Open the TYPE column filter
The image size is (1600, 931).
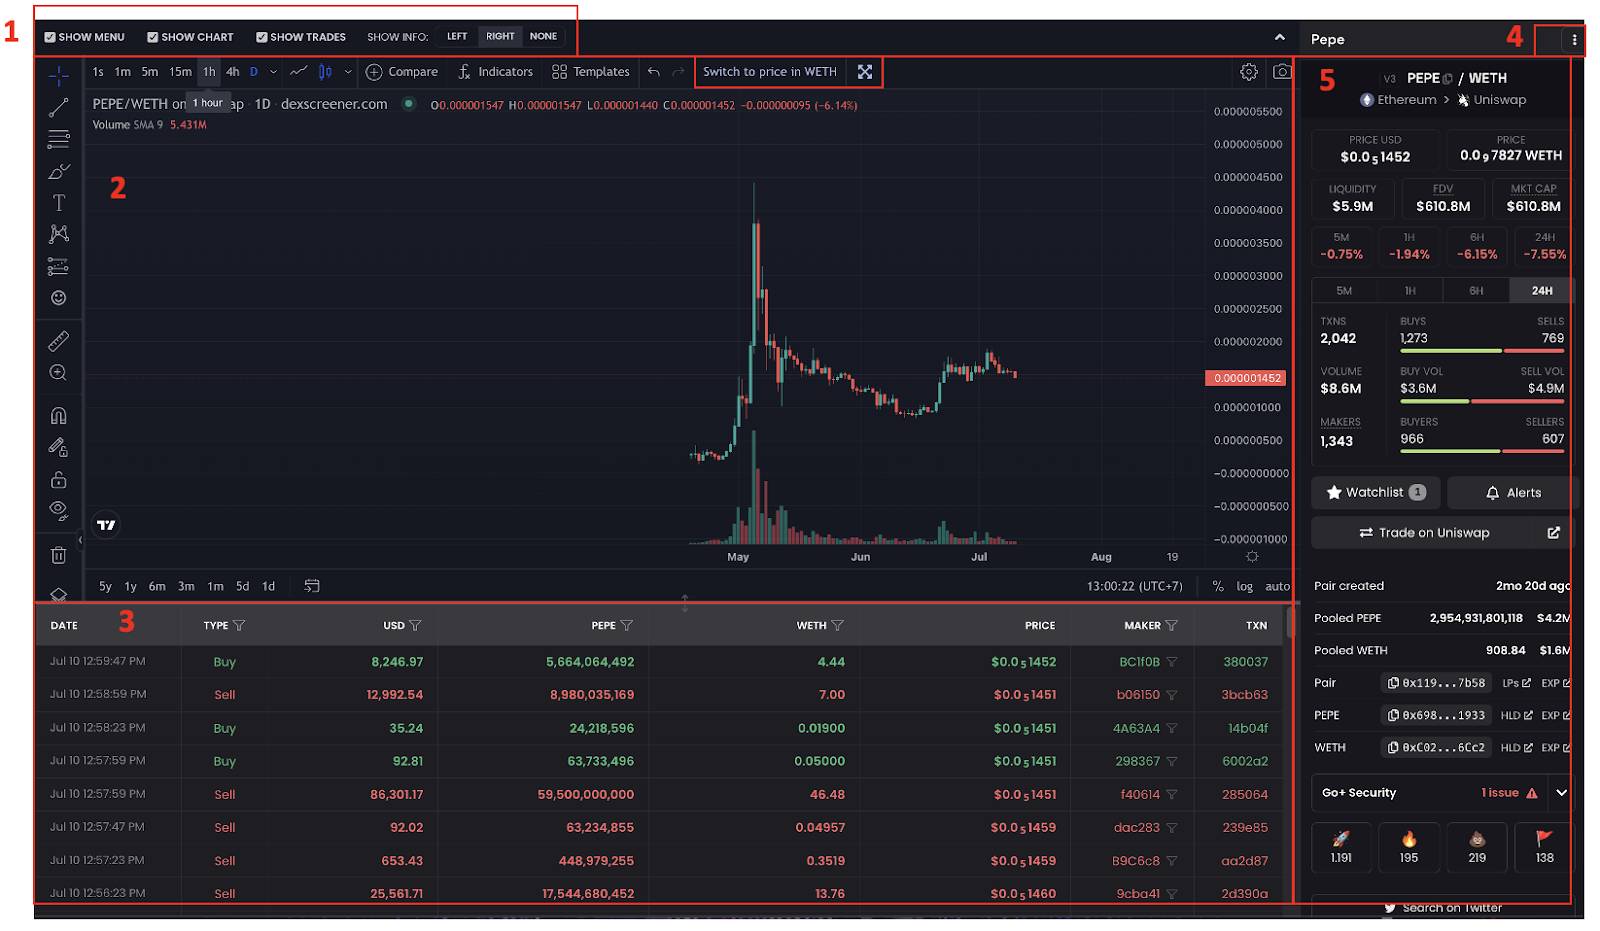[x=239, y=626]
